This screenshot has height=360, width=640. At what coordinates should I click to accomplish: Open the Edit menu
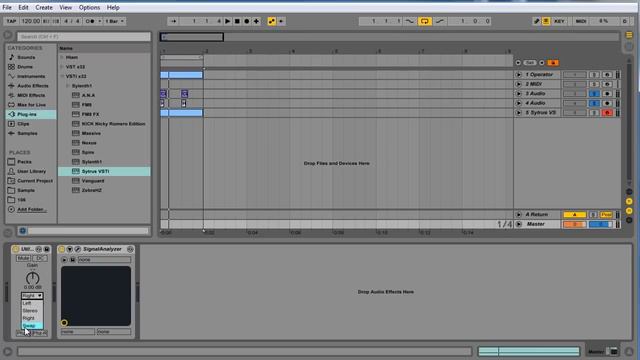(23, 7)
